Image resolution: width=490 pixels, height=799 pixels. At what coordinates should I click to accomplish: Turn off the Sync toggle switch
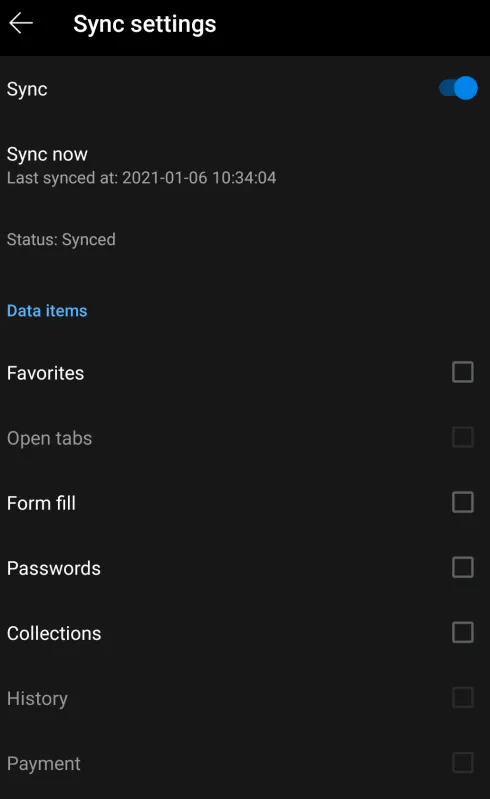click(x=458, y=88)
